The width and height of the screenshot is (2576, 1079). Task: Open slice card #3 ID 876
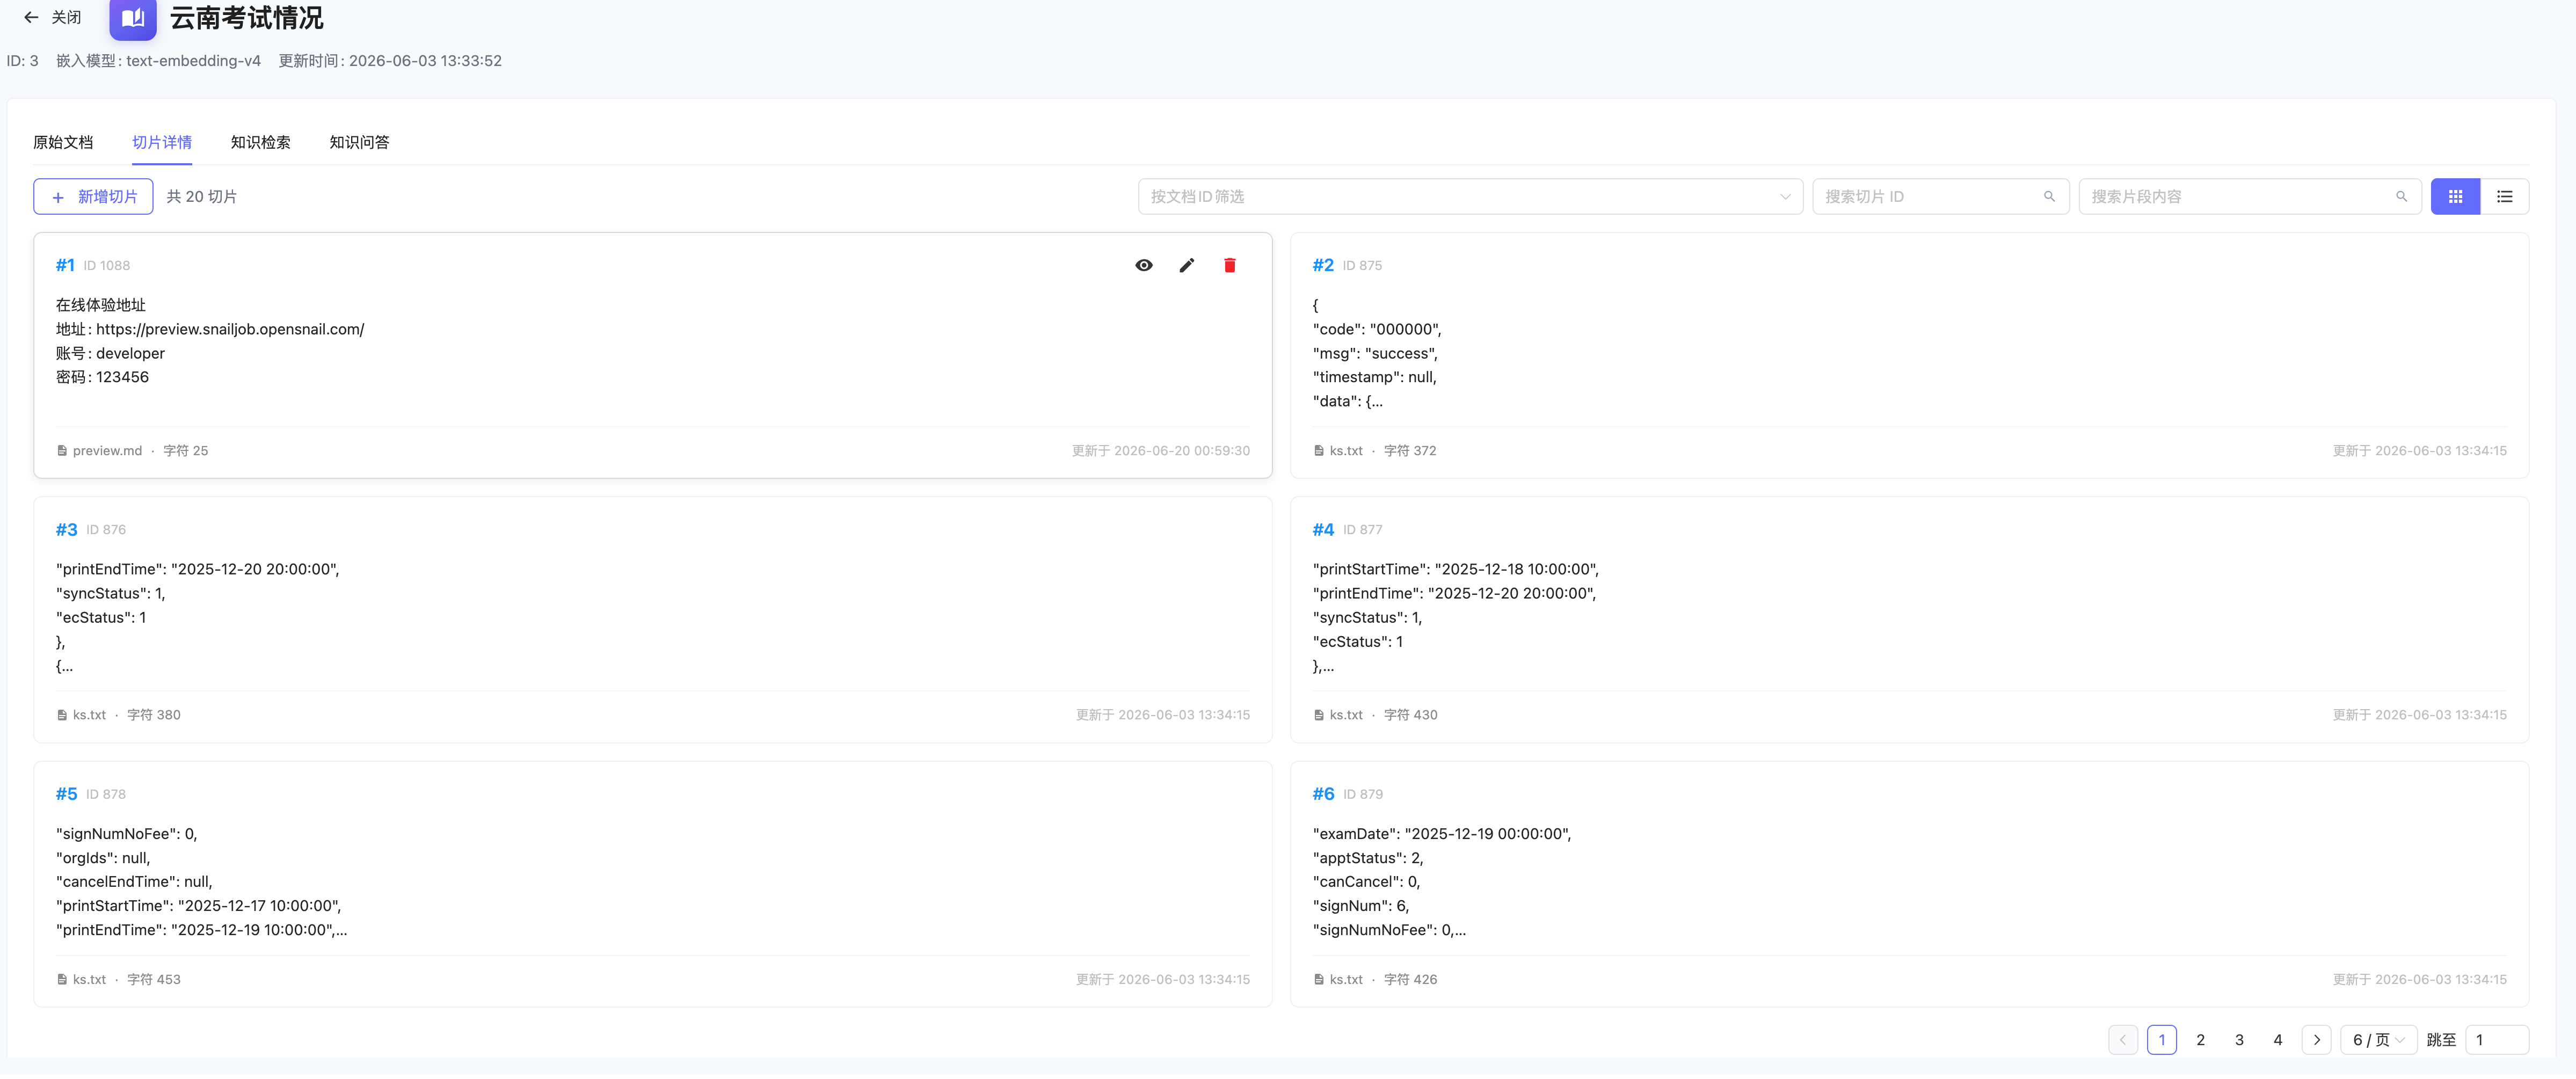point(652,620)
